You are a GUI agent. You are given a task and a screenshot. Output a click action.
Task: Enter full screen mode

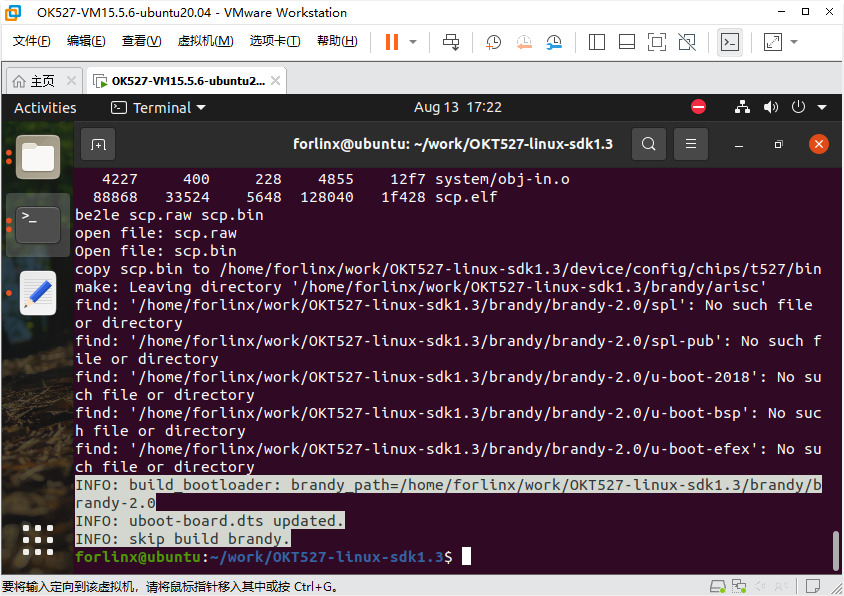pyautogui.click(x=657, y=42)
